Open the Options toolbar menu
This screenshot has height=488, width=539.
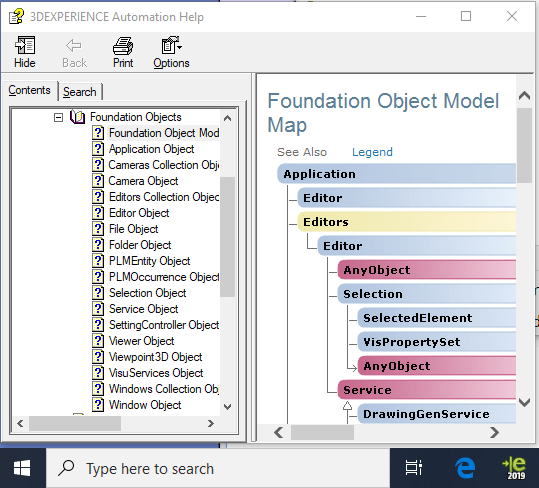tap(171, 52)
